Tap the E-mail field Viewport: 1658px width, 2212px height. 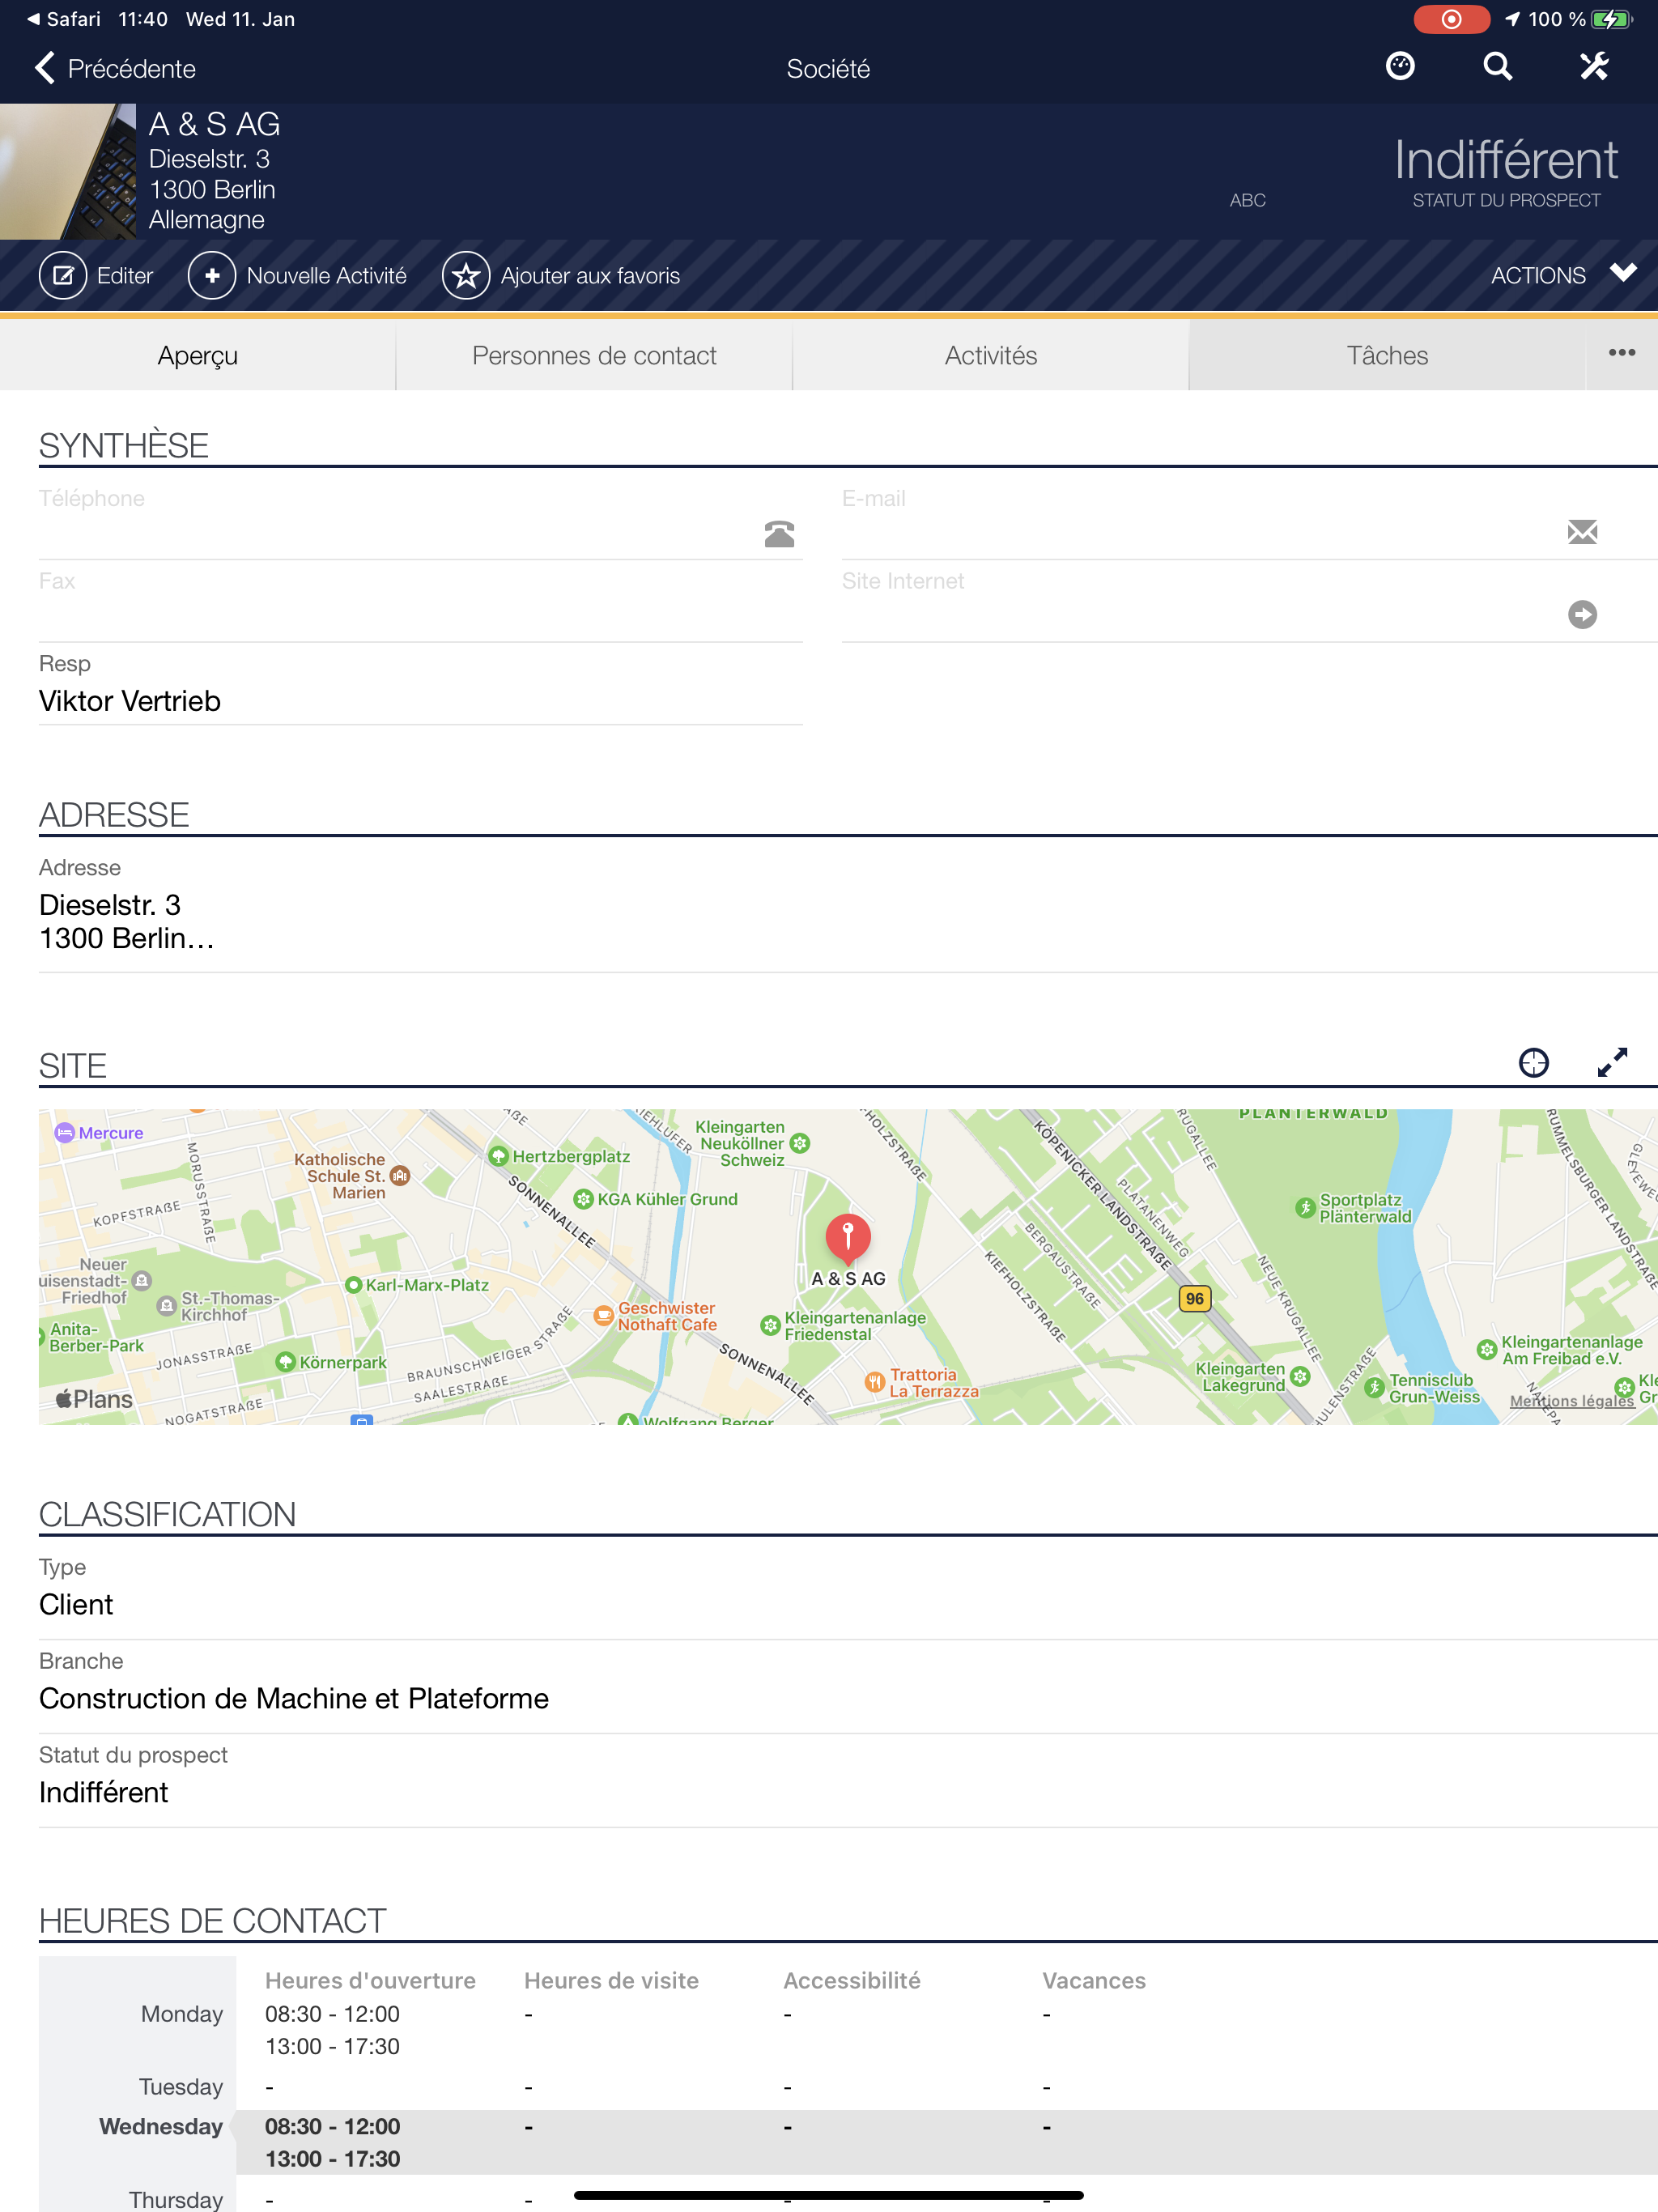[1249, 519]
